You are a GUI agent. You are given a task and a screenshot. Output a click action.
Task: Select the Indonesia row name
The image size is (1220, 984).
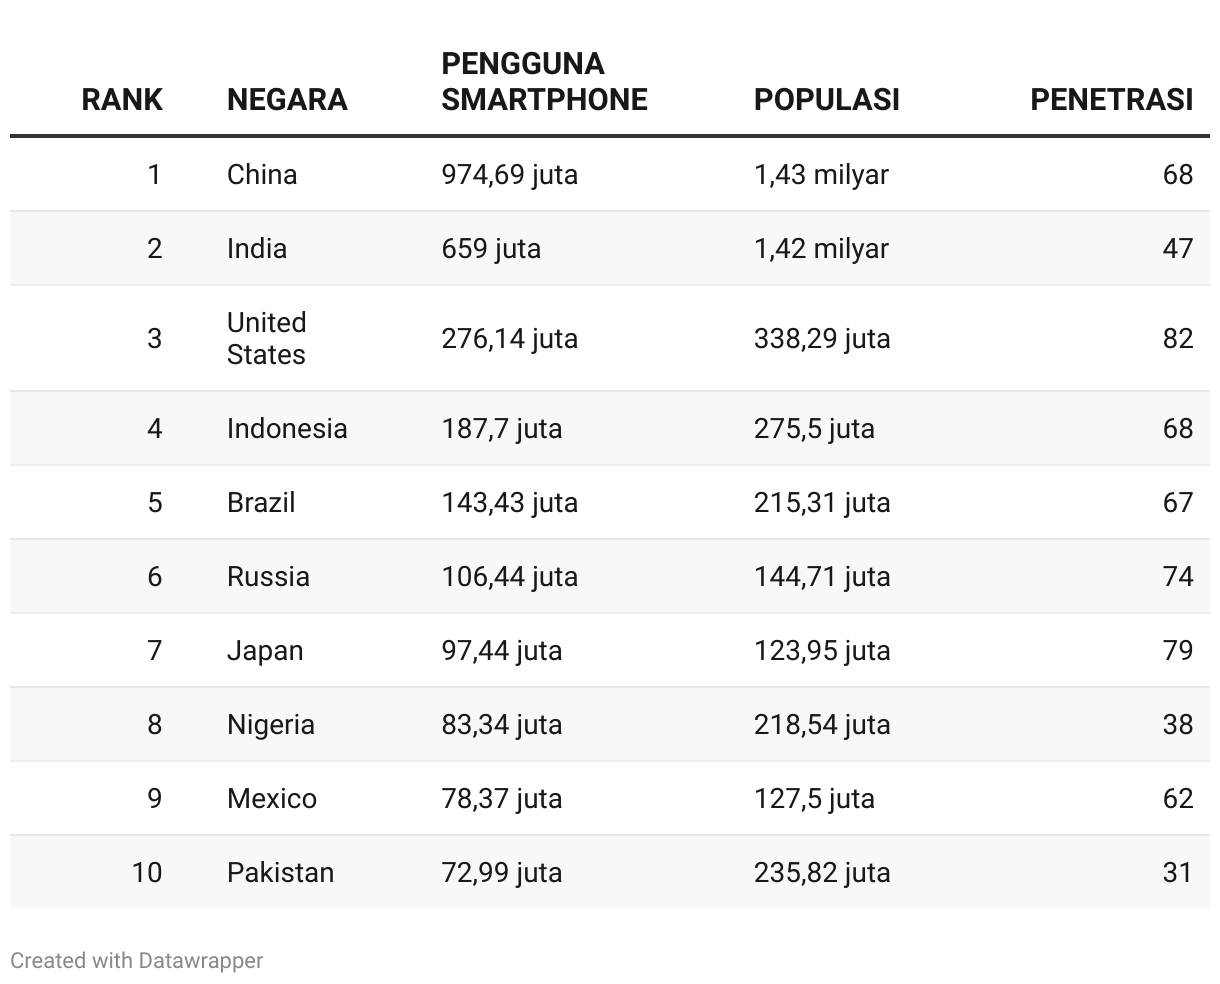point(287,428)
